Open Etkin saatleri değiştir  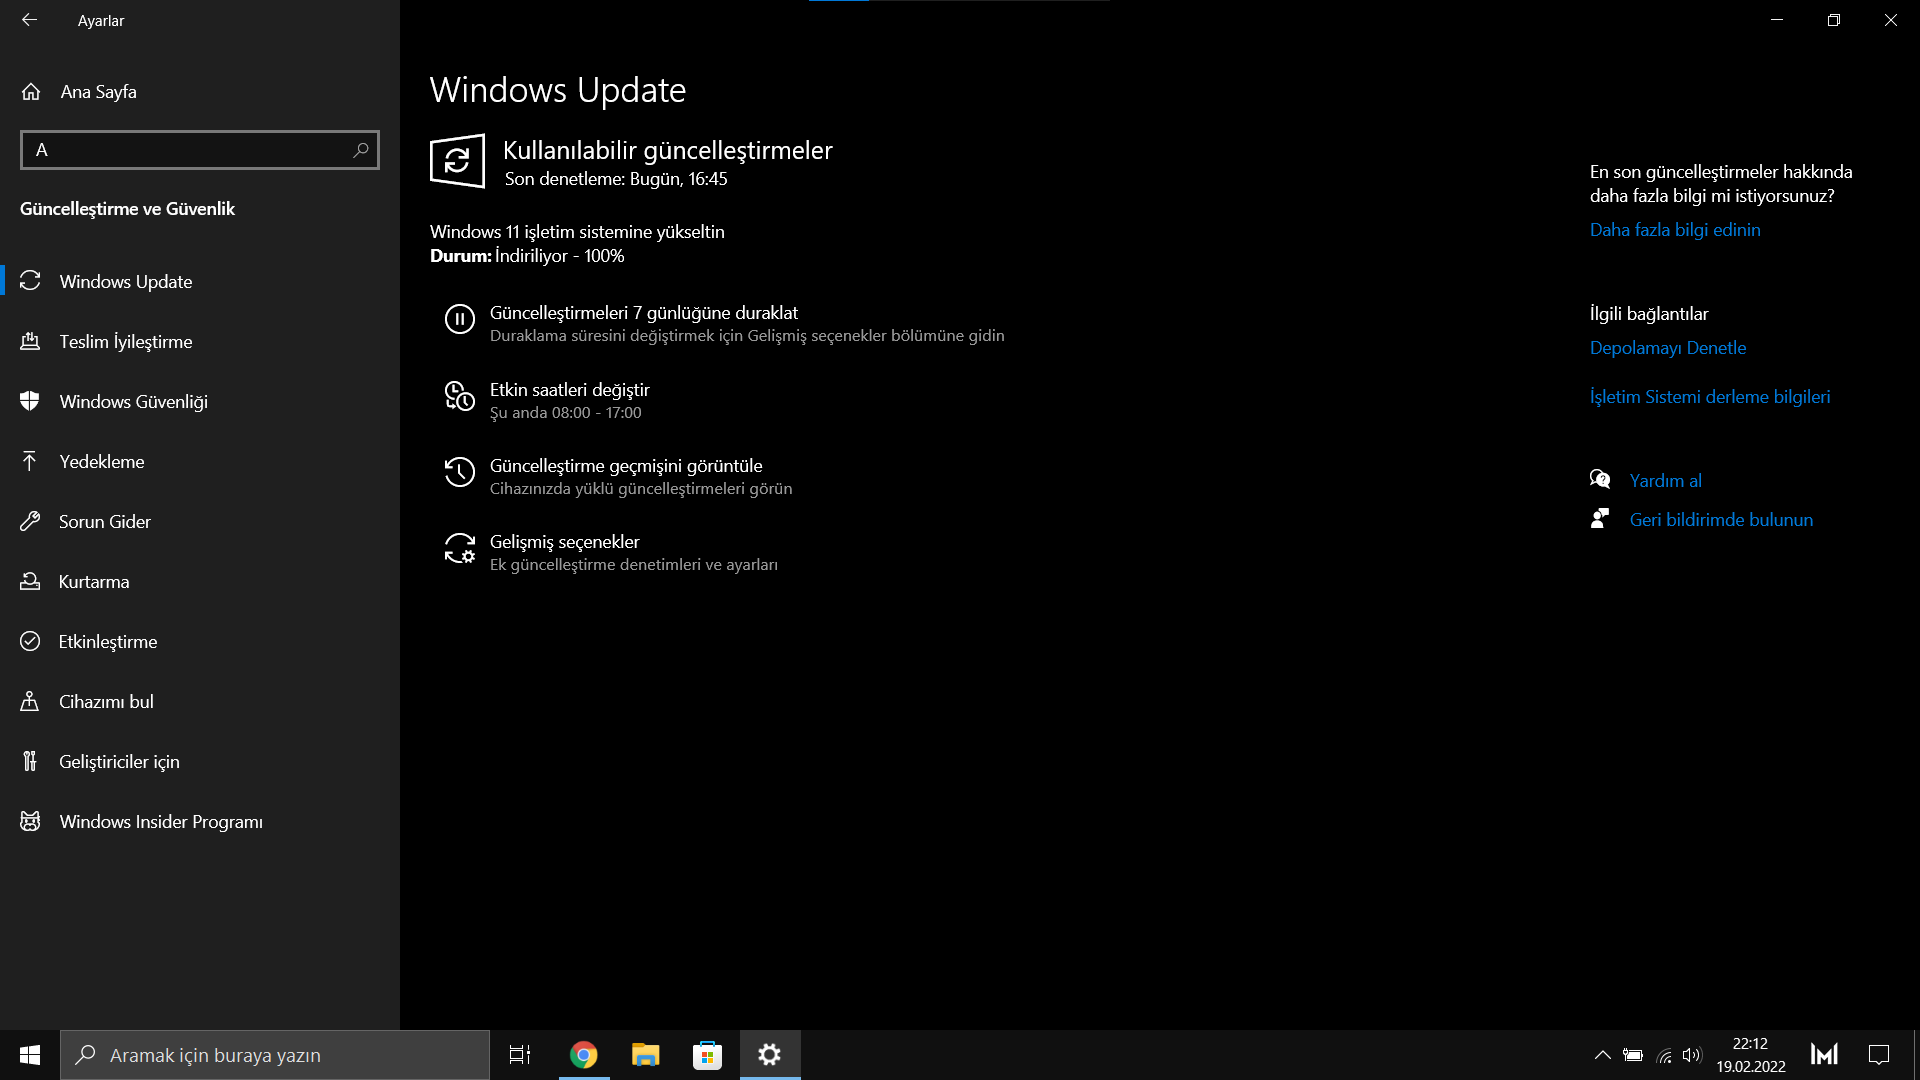point(570,390)
